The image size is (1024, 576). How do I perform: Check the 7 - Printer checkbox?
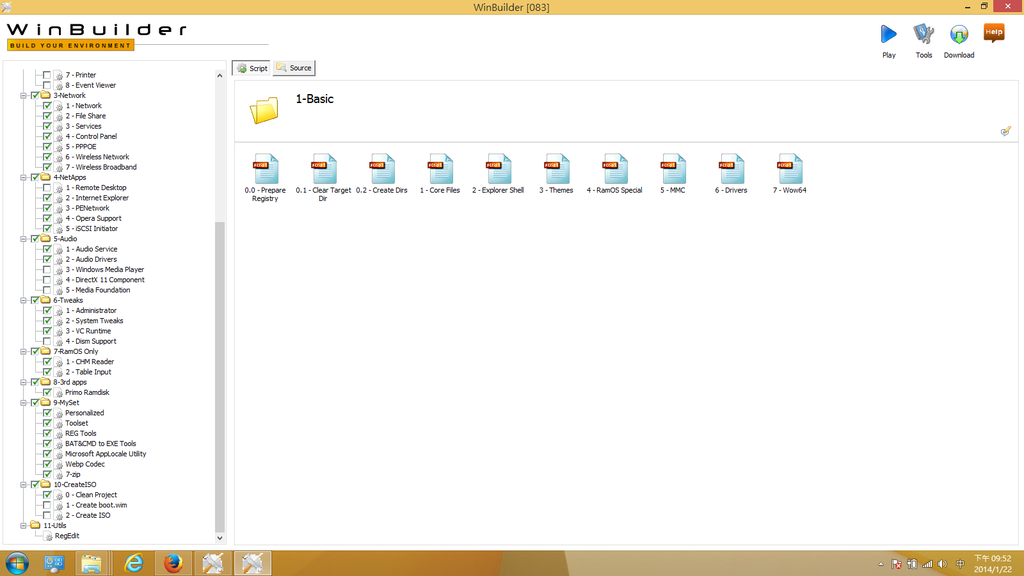coord(47,75)
